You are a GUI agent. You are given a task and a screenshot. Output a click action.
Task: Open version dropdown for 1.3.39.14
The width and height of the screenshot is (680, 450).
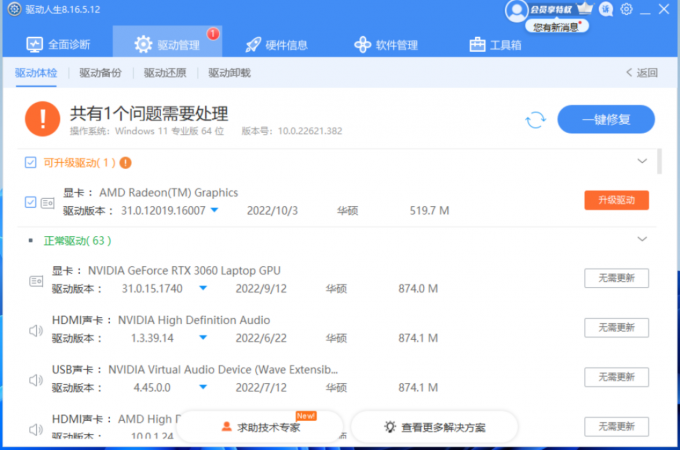click(203, 338)
